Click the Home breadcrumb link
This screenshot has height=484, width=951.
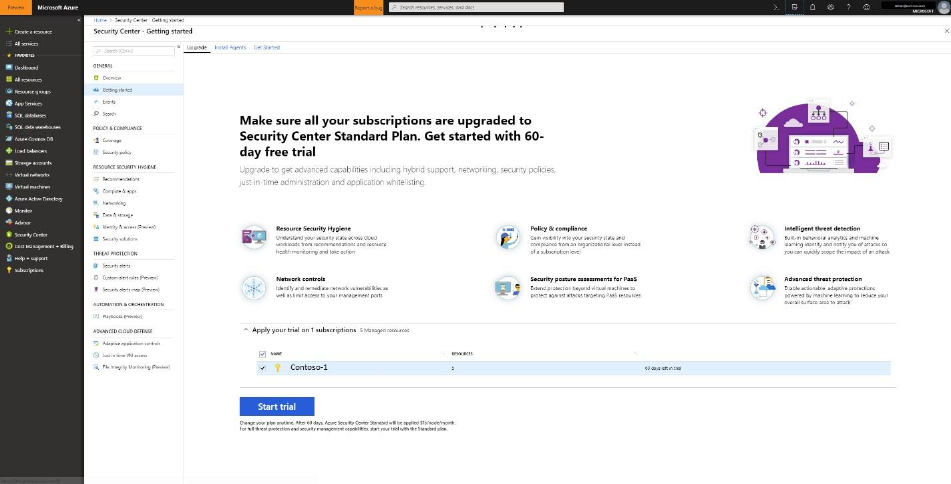(x=100, y=20)
